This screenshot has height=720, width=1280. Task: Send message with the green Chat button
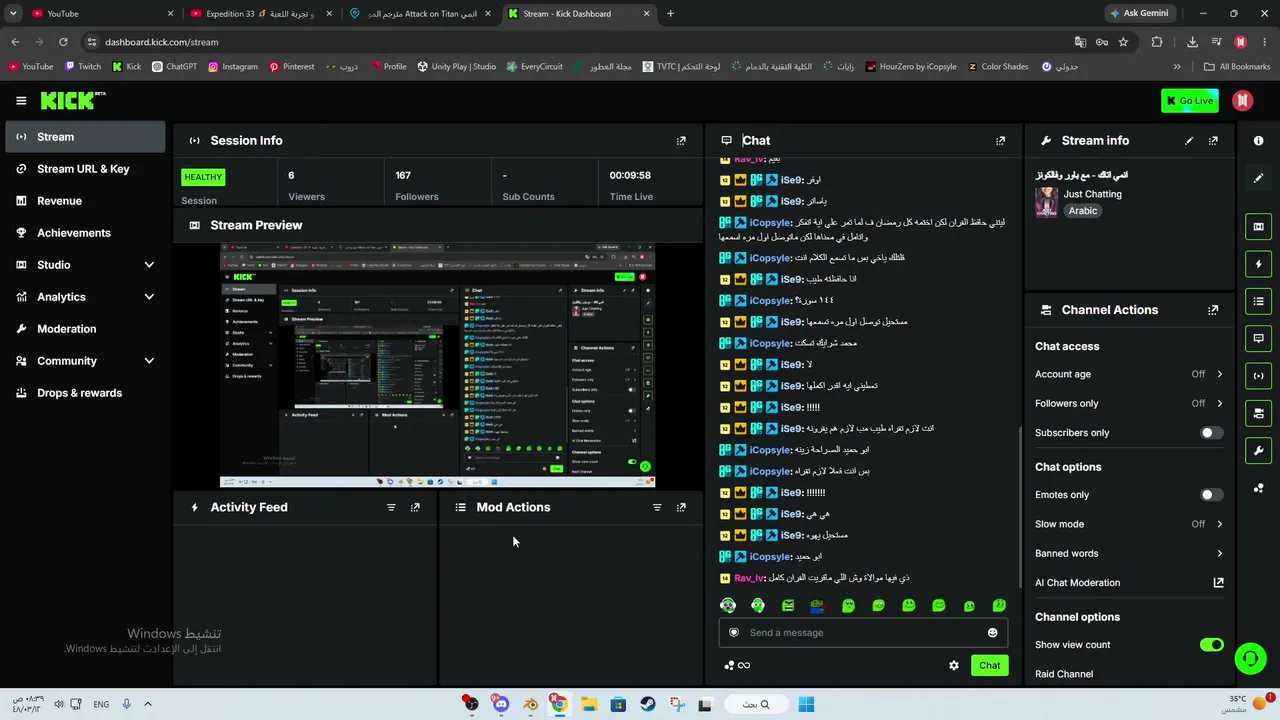989,666
